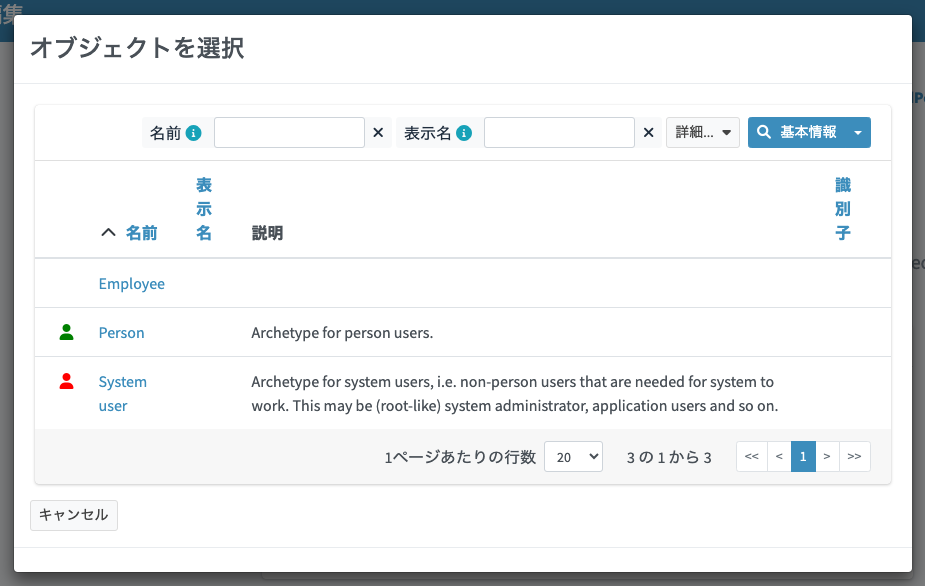Click the info icon next to 表示名
Image resolution: width=925 pixels, height=586 pixels.
464,133
